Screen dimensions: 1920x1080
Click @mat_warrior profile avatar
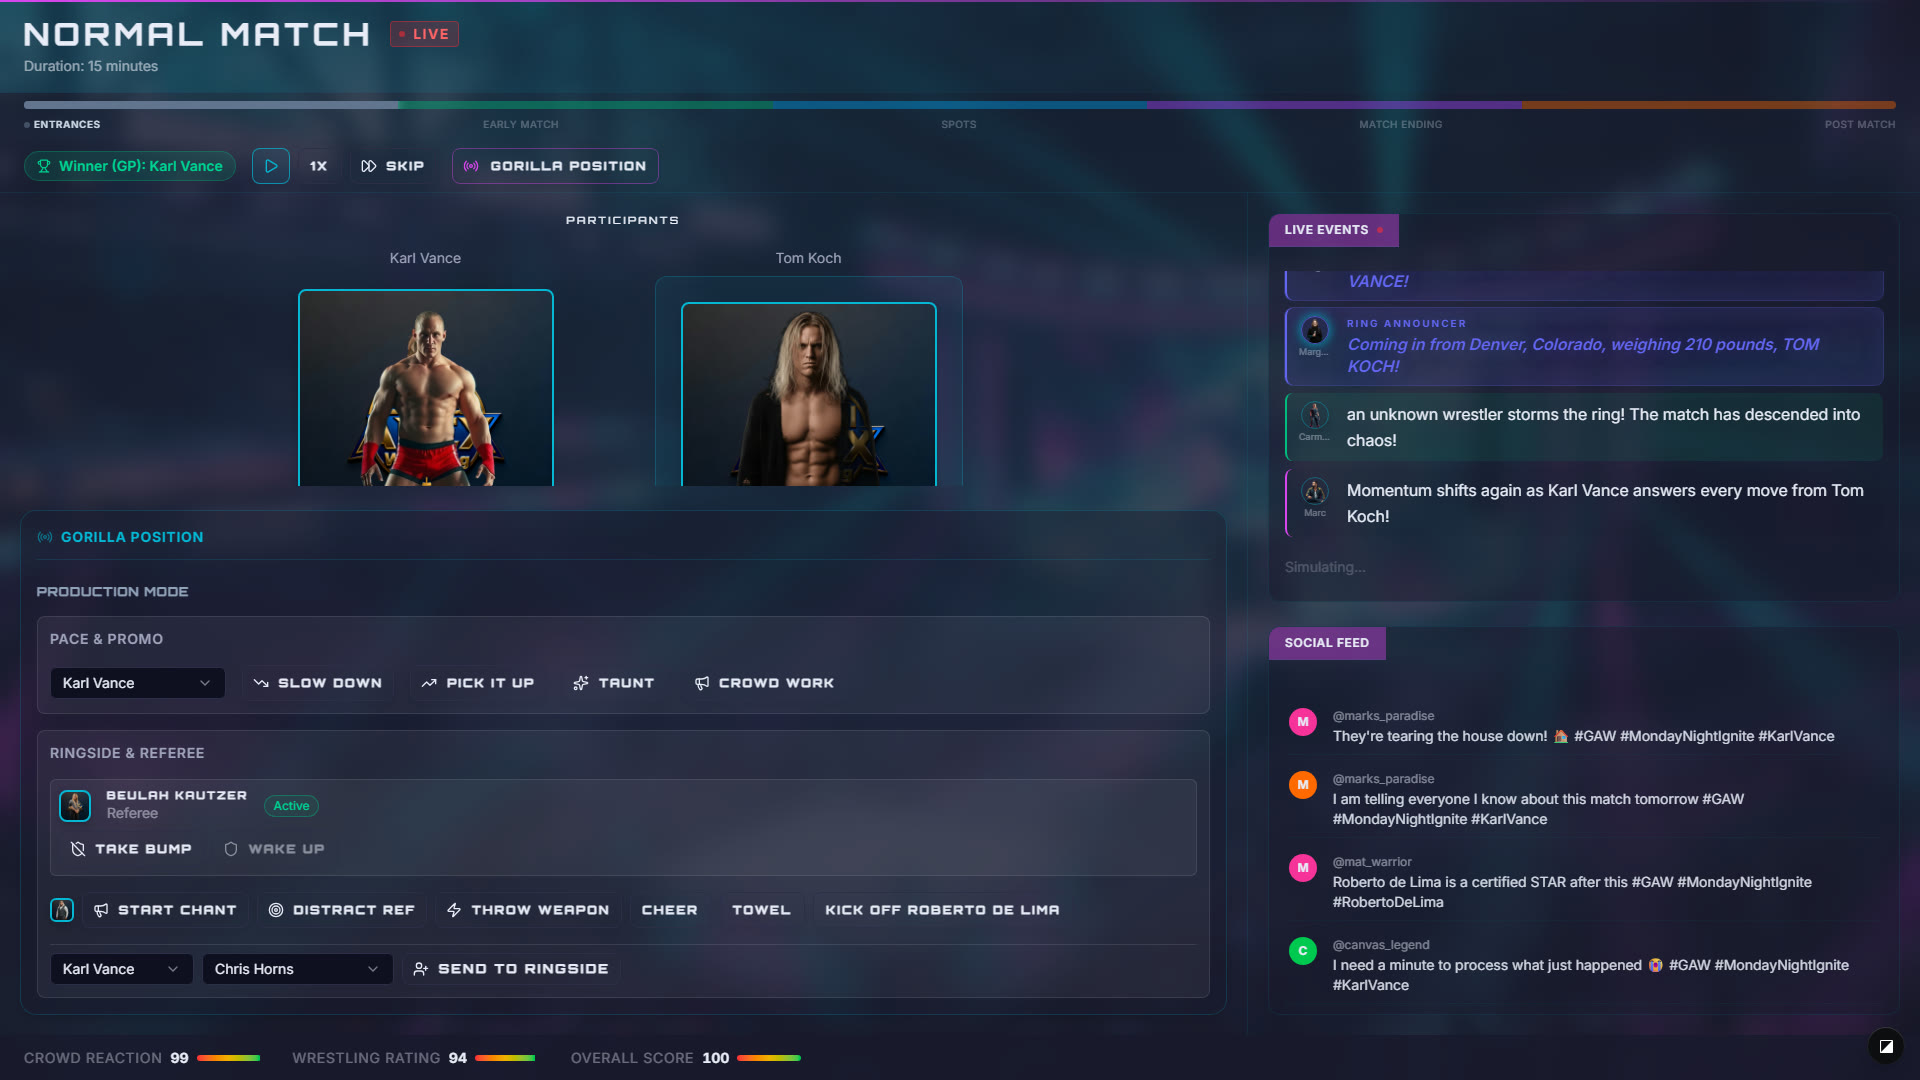pyautogui.click(x=1302, y=868)
